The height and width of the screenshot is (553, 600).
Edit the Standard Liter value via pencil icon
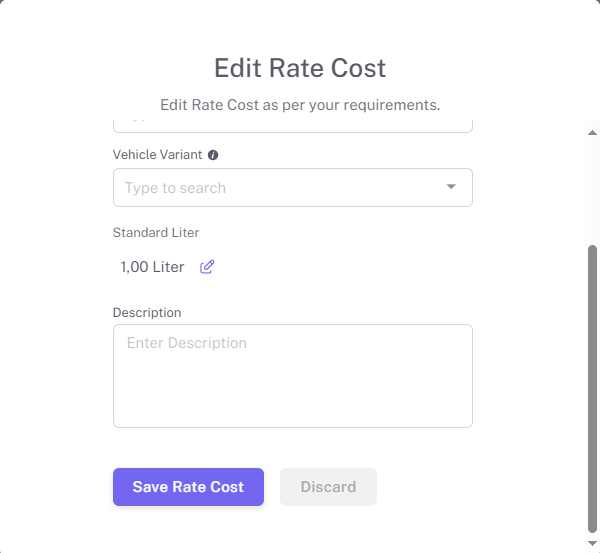pos(207,267)
